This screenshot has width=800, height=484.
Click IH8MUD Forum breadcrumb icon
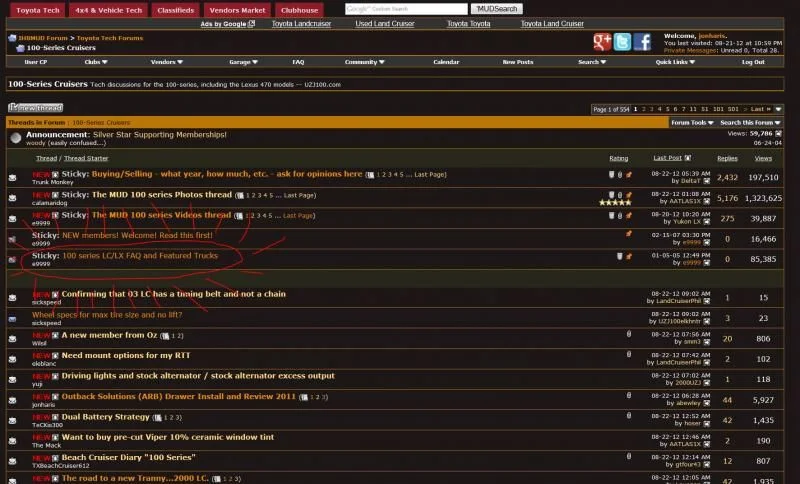pos(12,38)
